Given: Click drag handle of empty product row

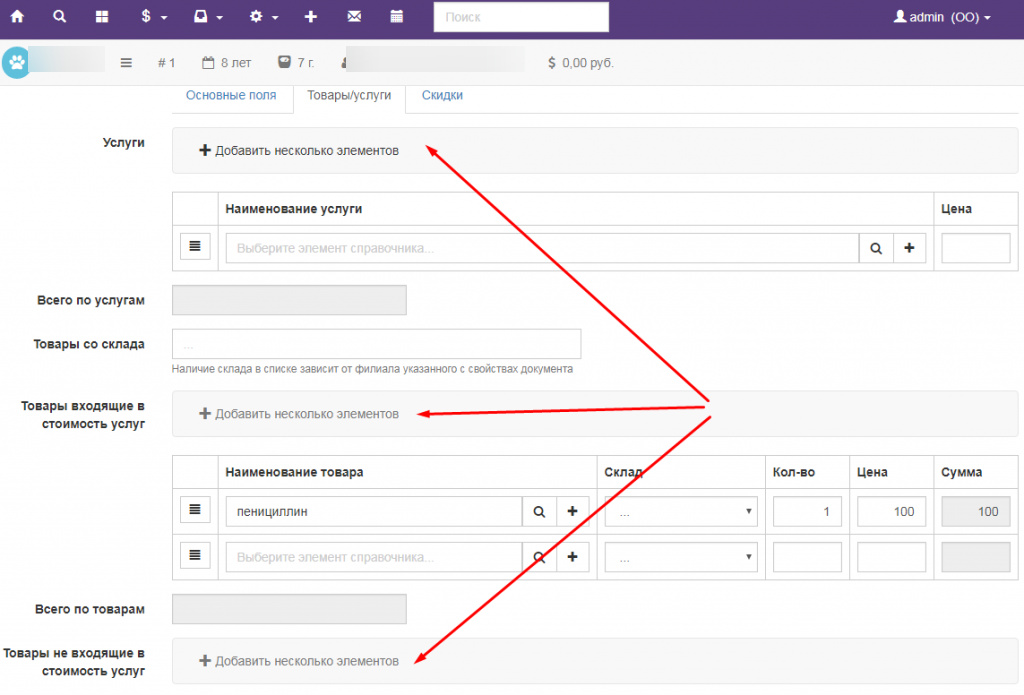Looking at the screenshot, I should (x=195, y=555).
